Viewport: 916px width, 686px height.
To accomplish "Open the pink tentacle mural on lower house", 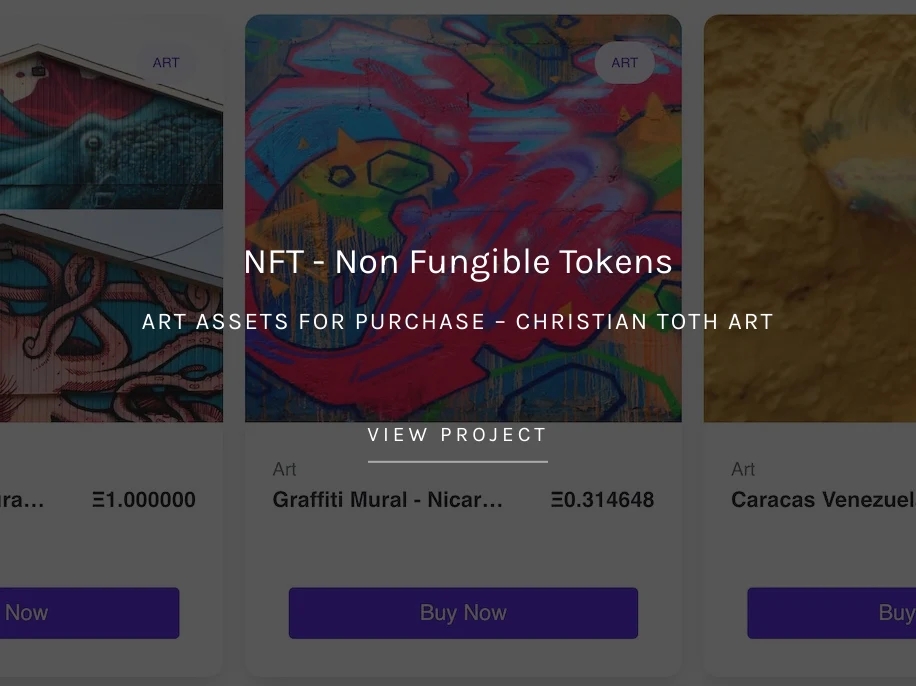I will (100, 320).
